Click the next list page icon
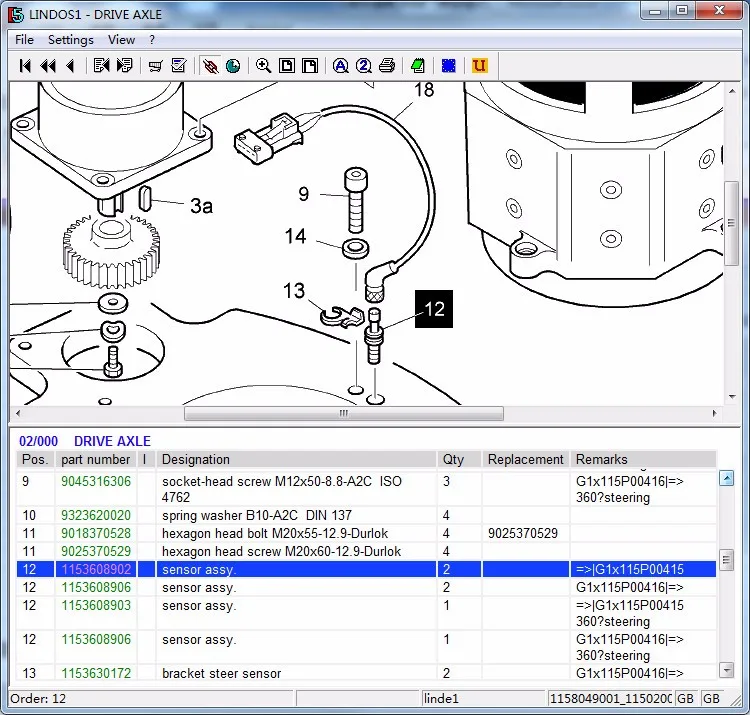 click(x=124, y=66)
